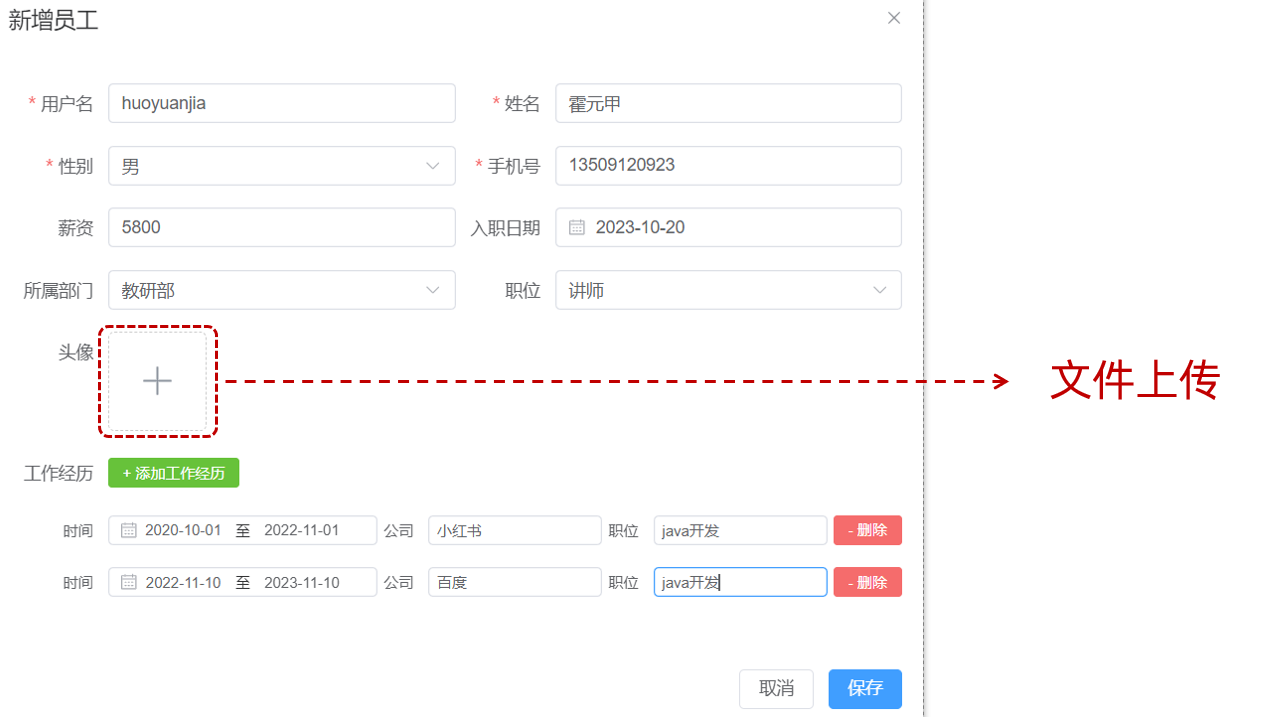Click the 公司 field containing 小红书
Image resolution: width=1280 pixels, height=717 pixels.
[515, 530]
